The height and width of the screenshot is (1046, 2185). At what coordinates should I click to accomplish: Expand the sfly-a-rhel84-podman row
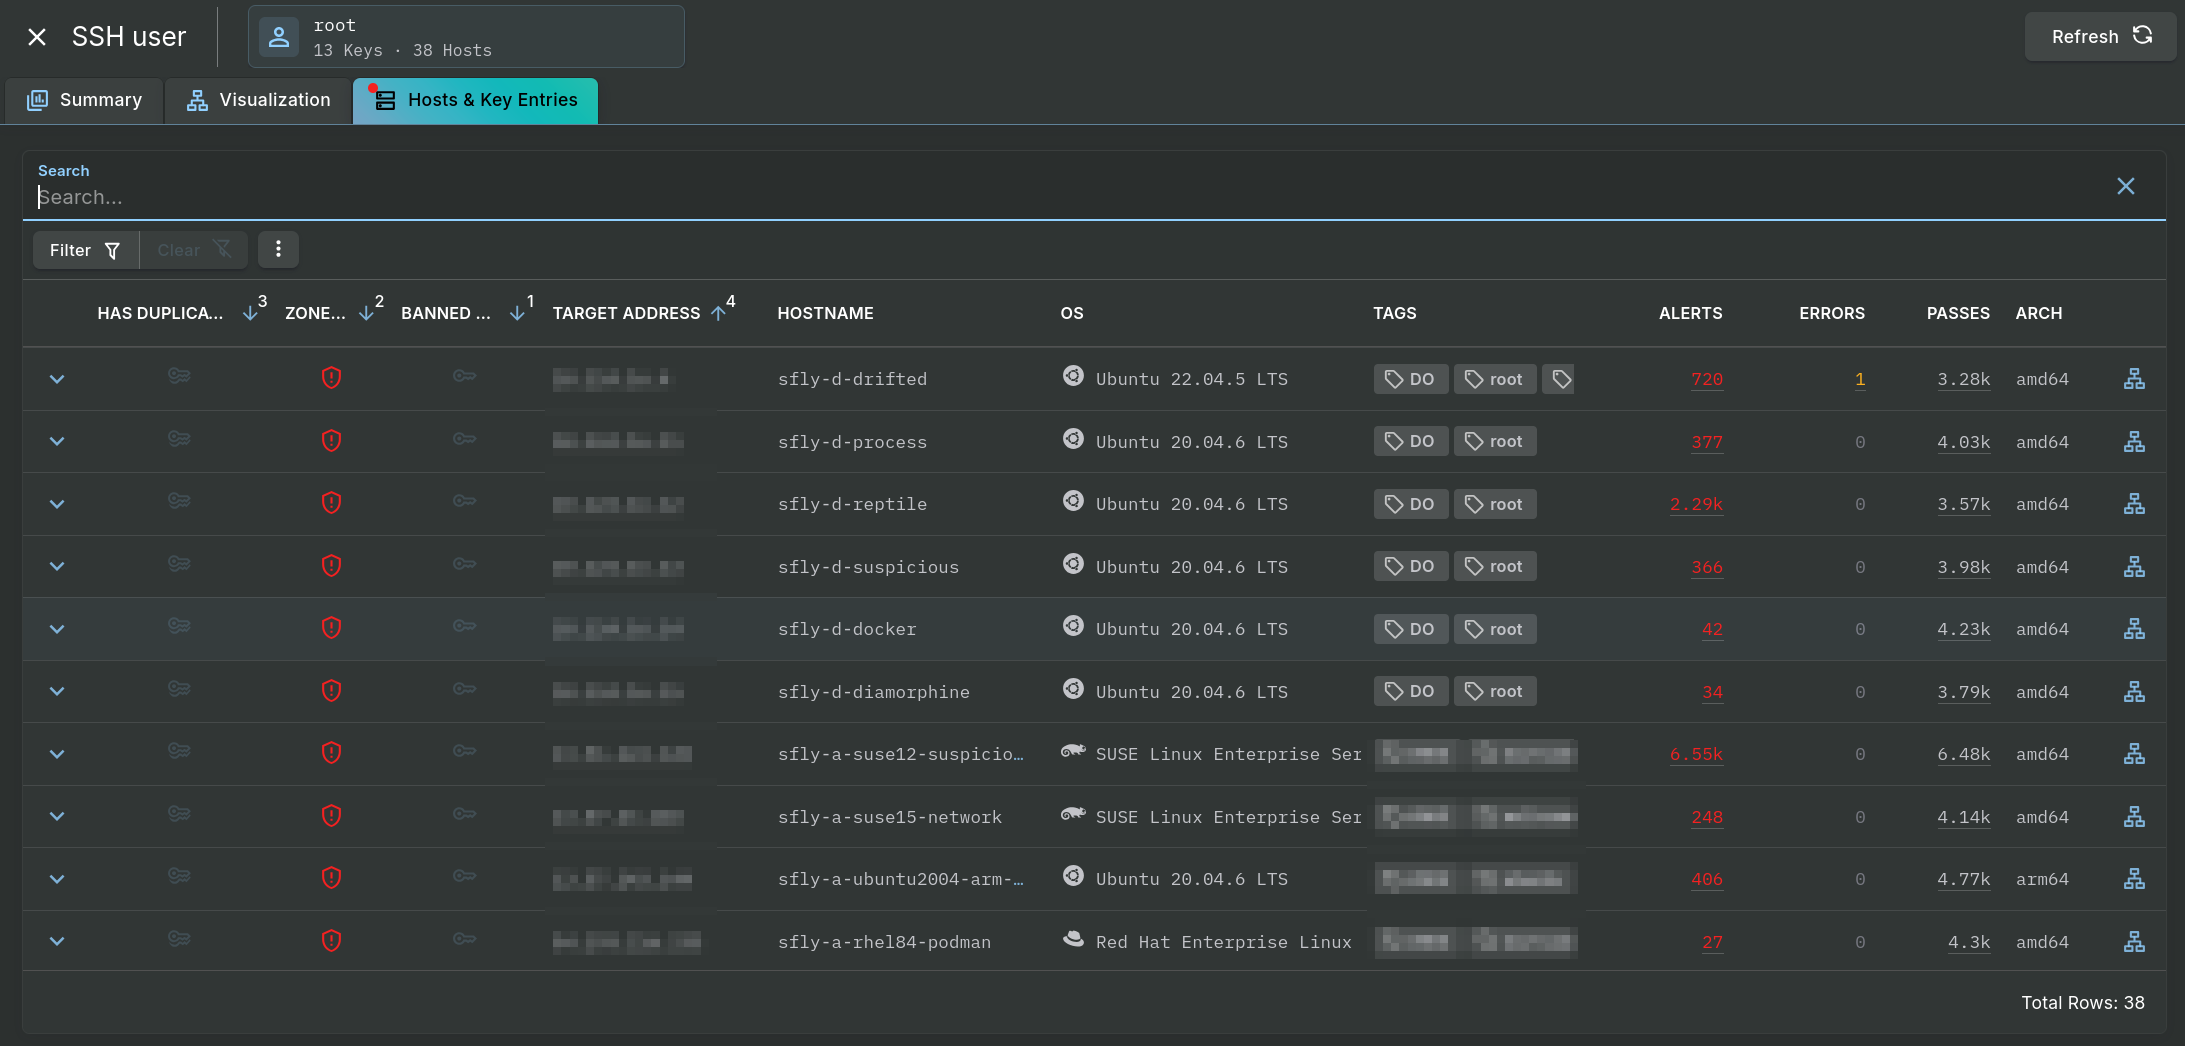[57, 941]
